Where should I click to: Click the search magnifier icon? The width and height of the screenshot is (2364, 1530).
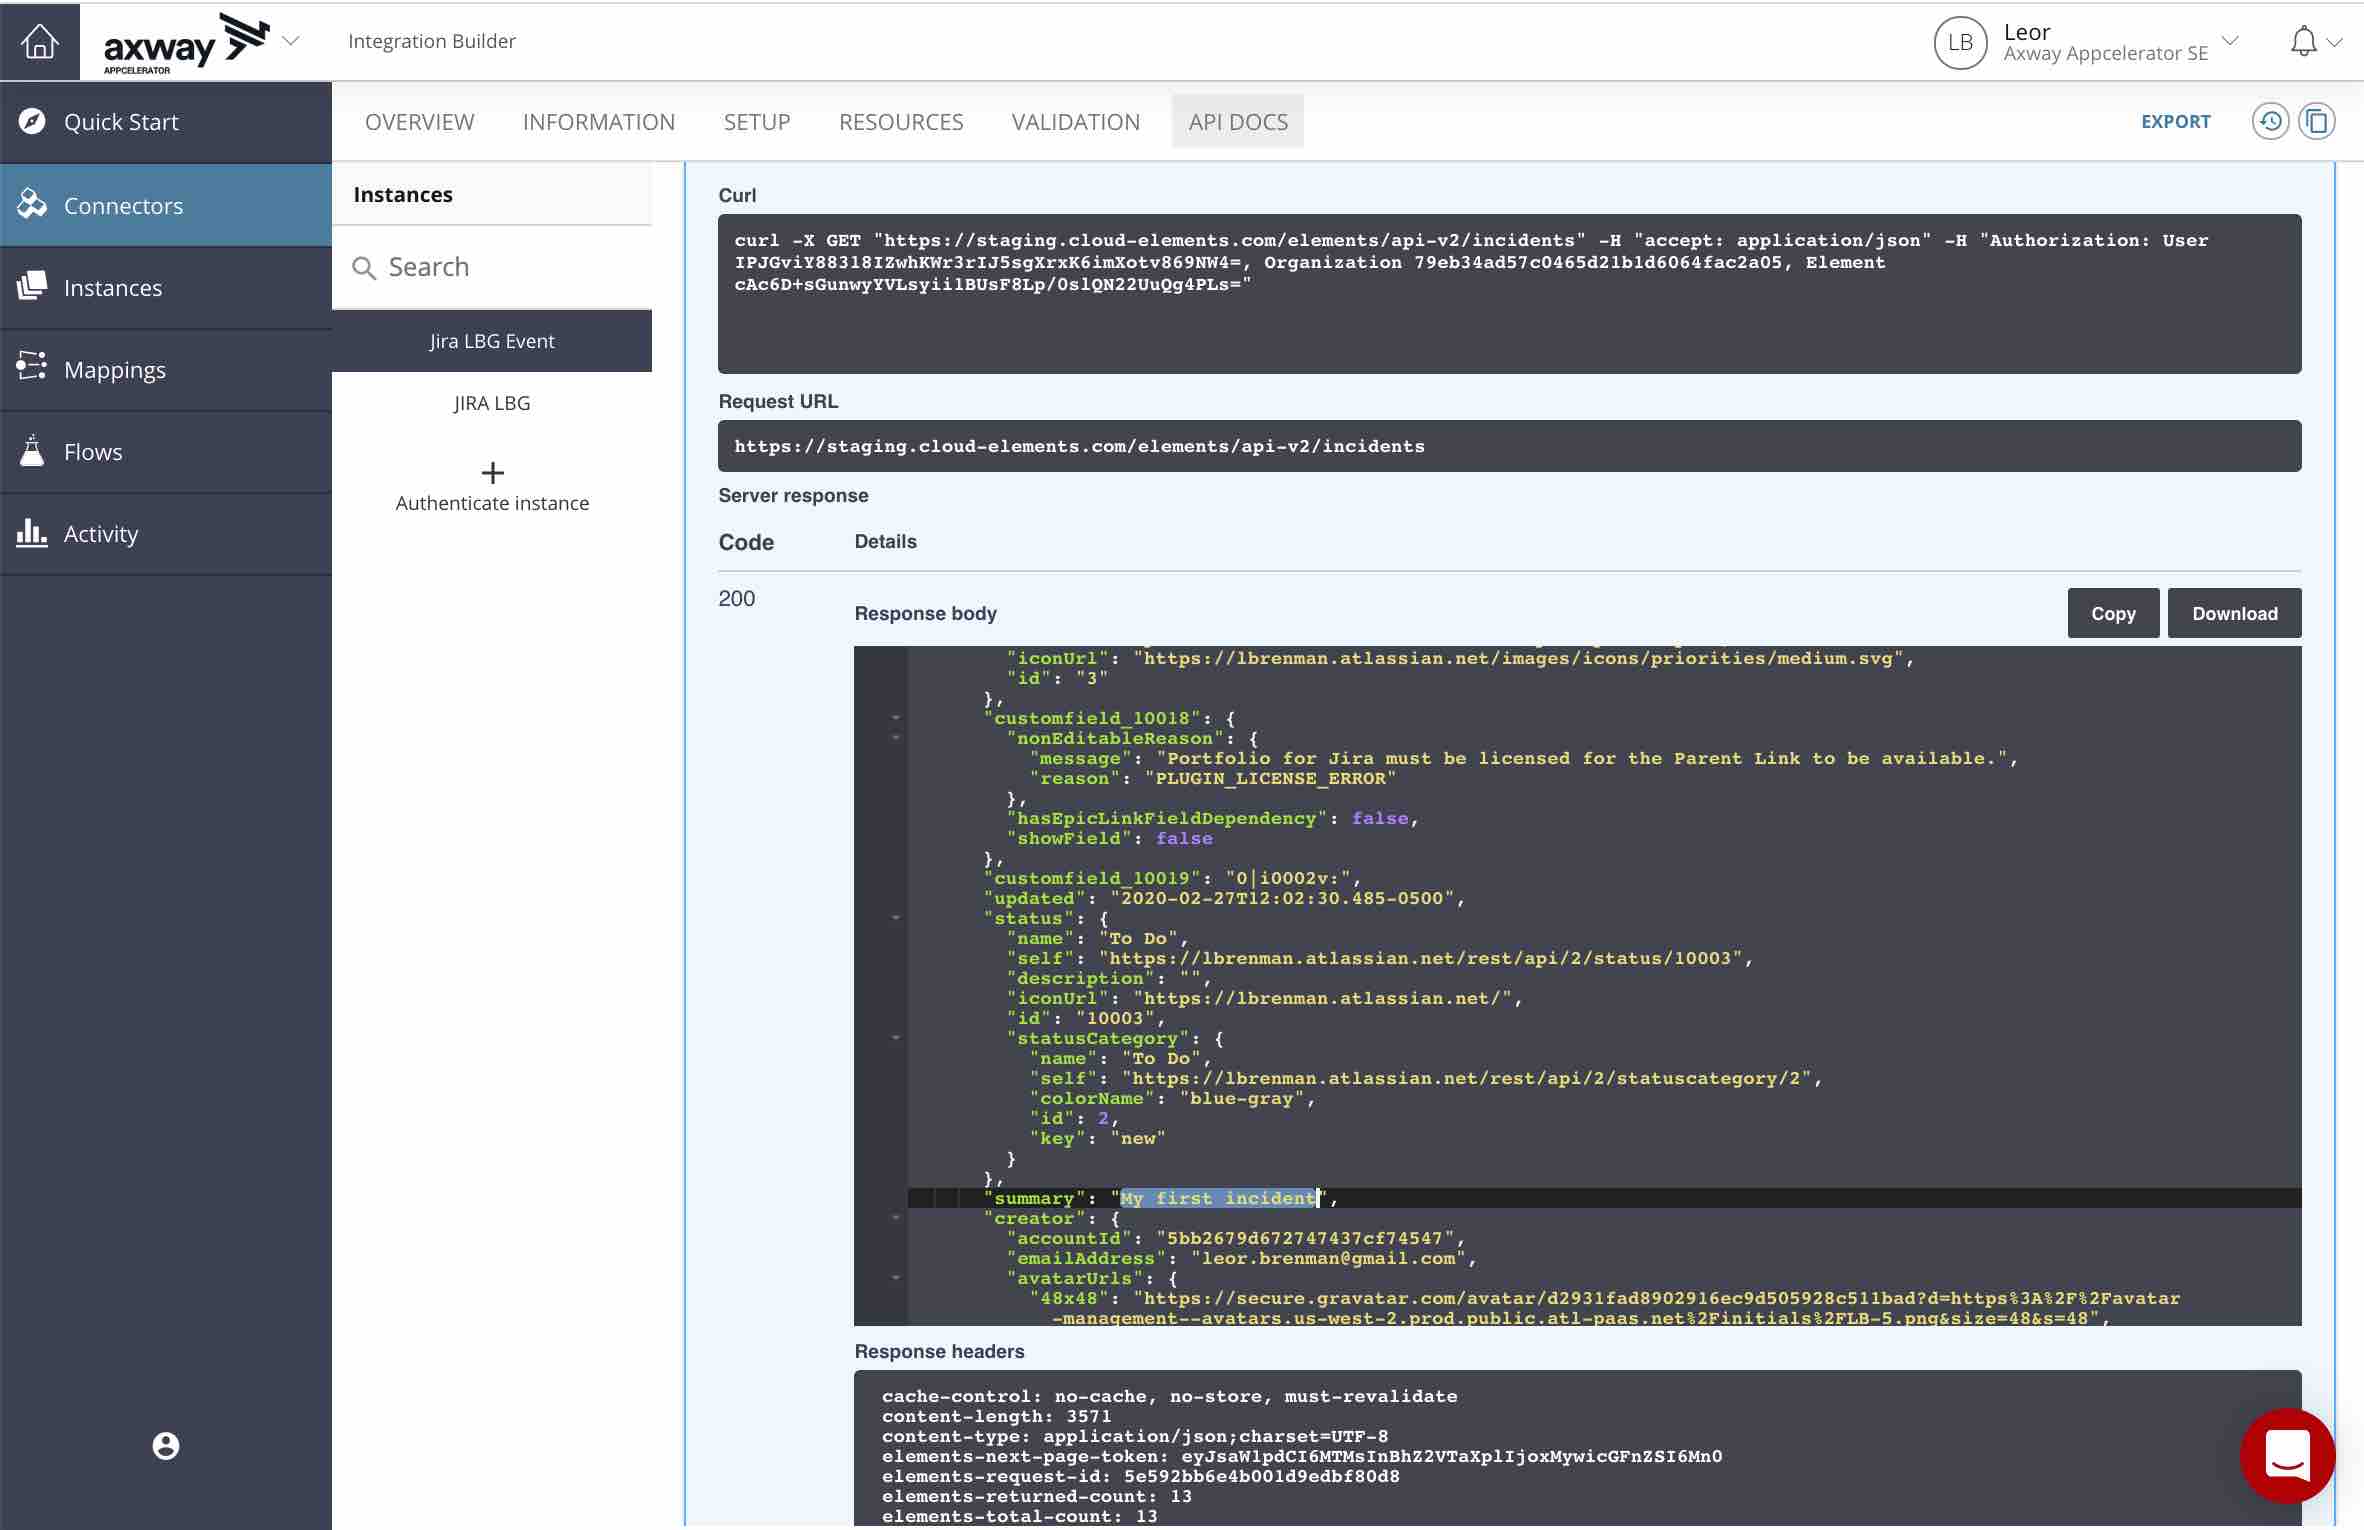point(364,268)
